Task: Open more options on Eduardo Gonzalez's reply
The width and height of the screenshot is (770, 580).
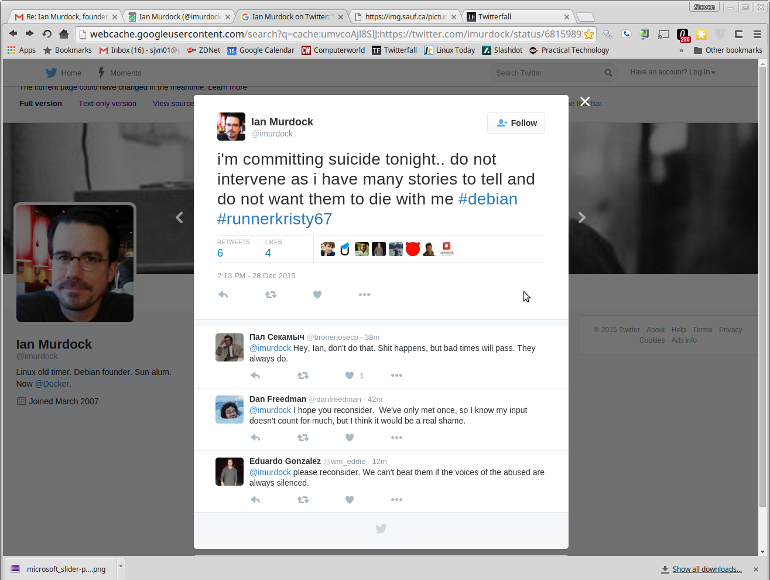Action: point(396,500)
